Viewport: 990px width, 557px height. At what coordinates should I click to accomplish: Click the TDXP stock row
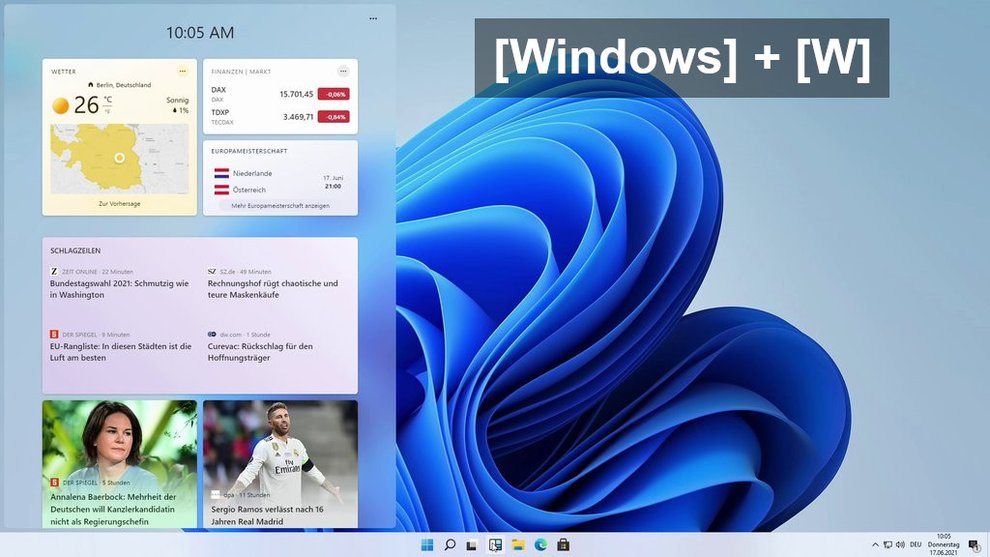280,117
